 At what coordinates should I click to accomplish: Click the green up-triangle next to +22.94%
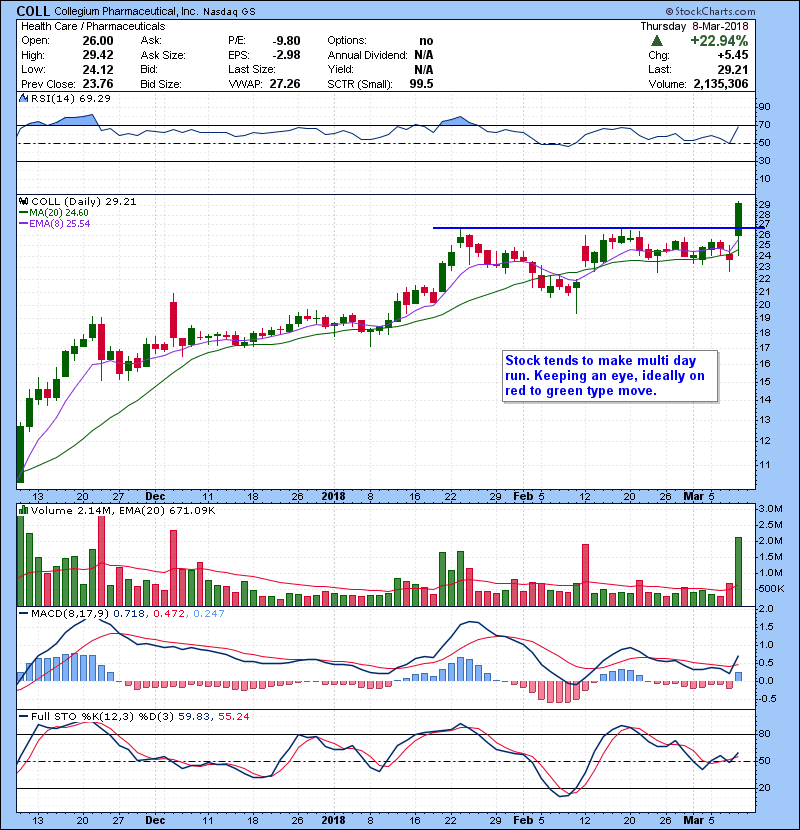[657, 41]
